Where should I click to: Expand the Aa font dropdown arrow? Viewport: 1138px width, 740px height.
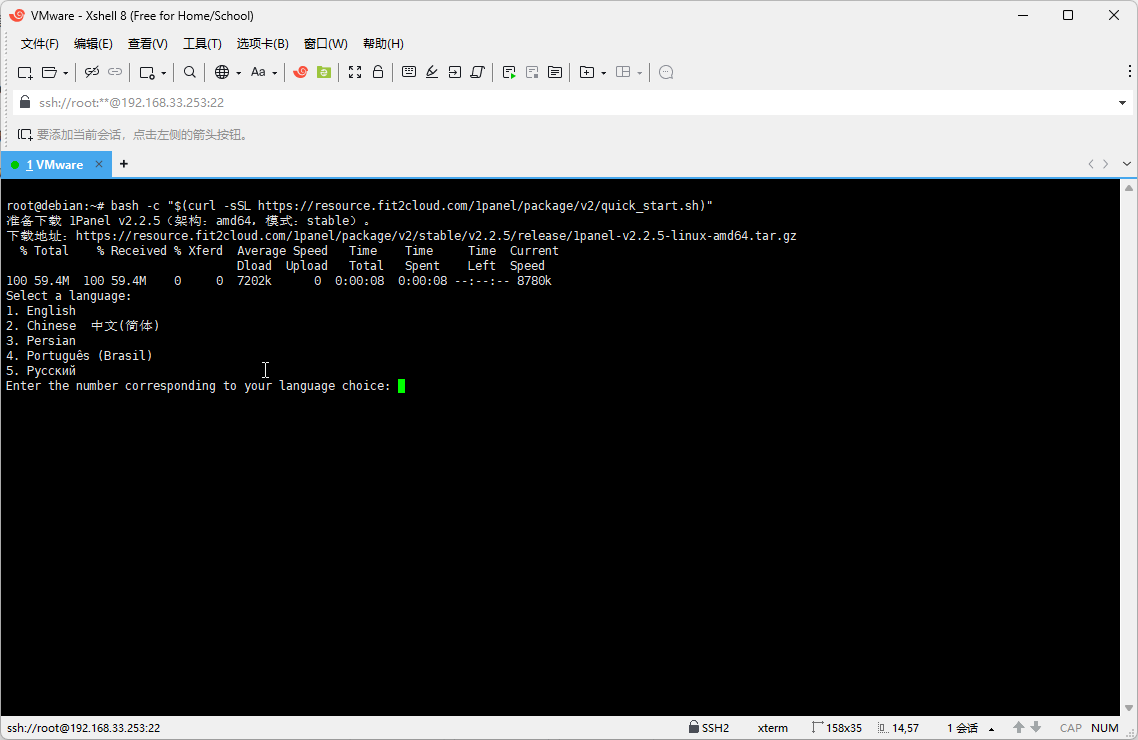274,73
